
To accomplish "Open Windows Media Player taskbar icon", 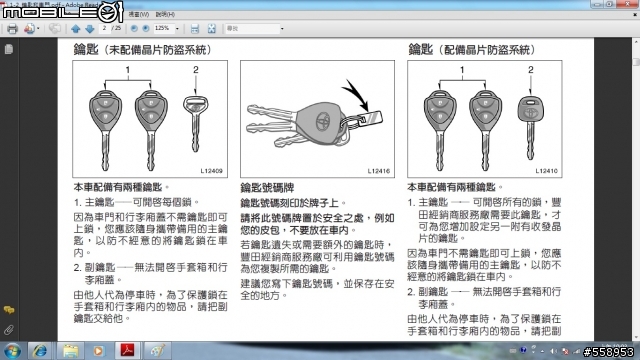I will (x=98, y=351).
